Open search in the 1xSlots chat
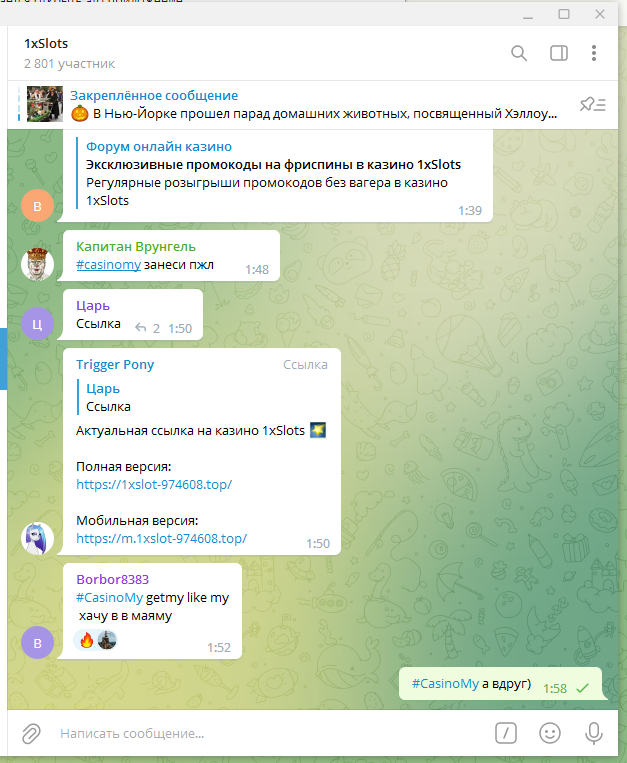This screenshot has height=763, width=627. [519, 53]
